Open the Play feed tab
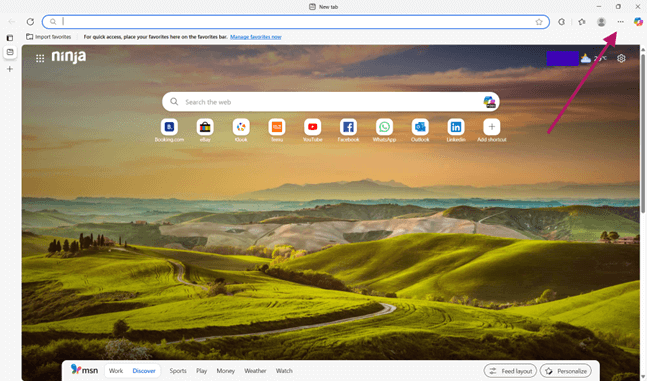 201,371
